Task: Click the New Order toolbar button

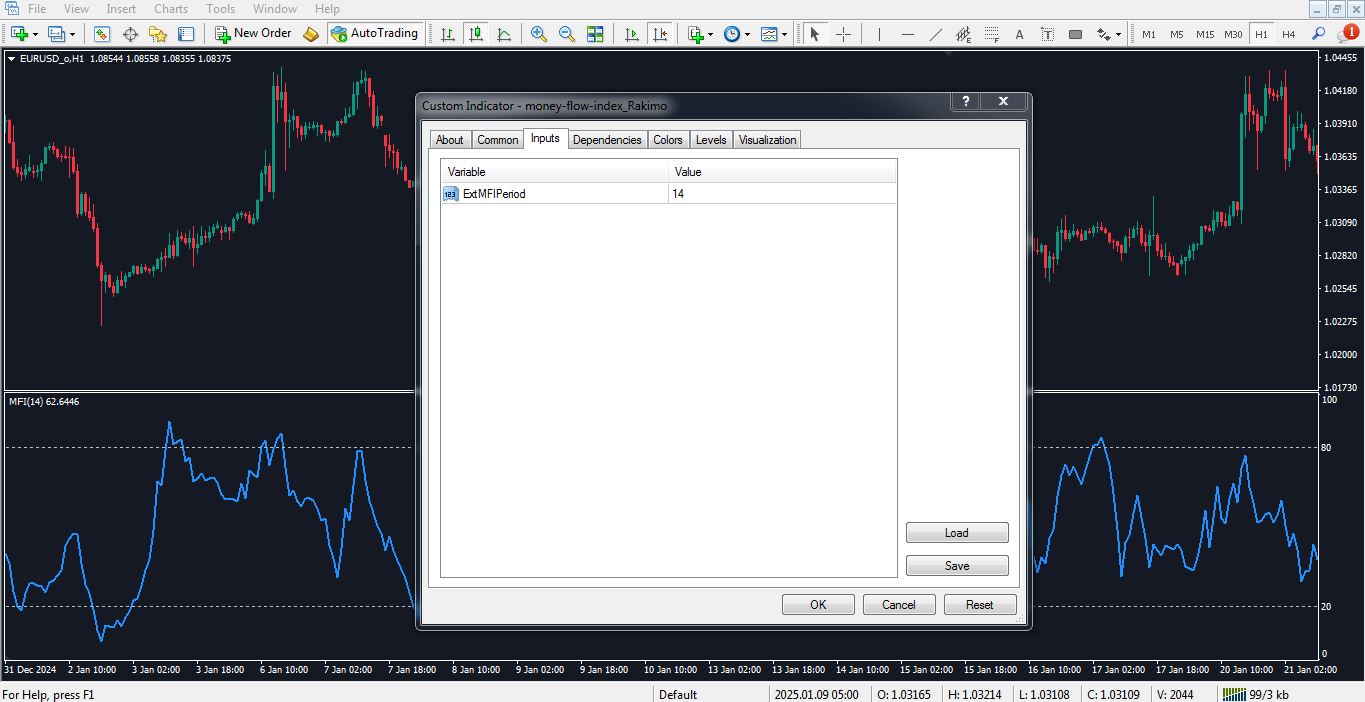Action: click(253, 34)
